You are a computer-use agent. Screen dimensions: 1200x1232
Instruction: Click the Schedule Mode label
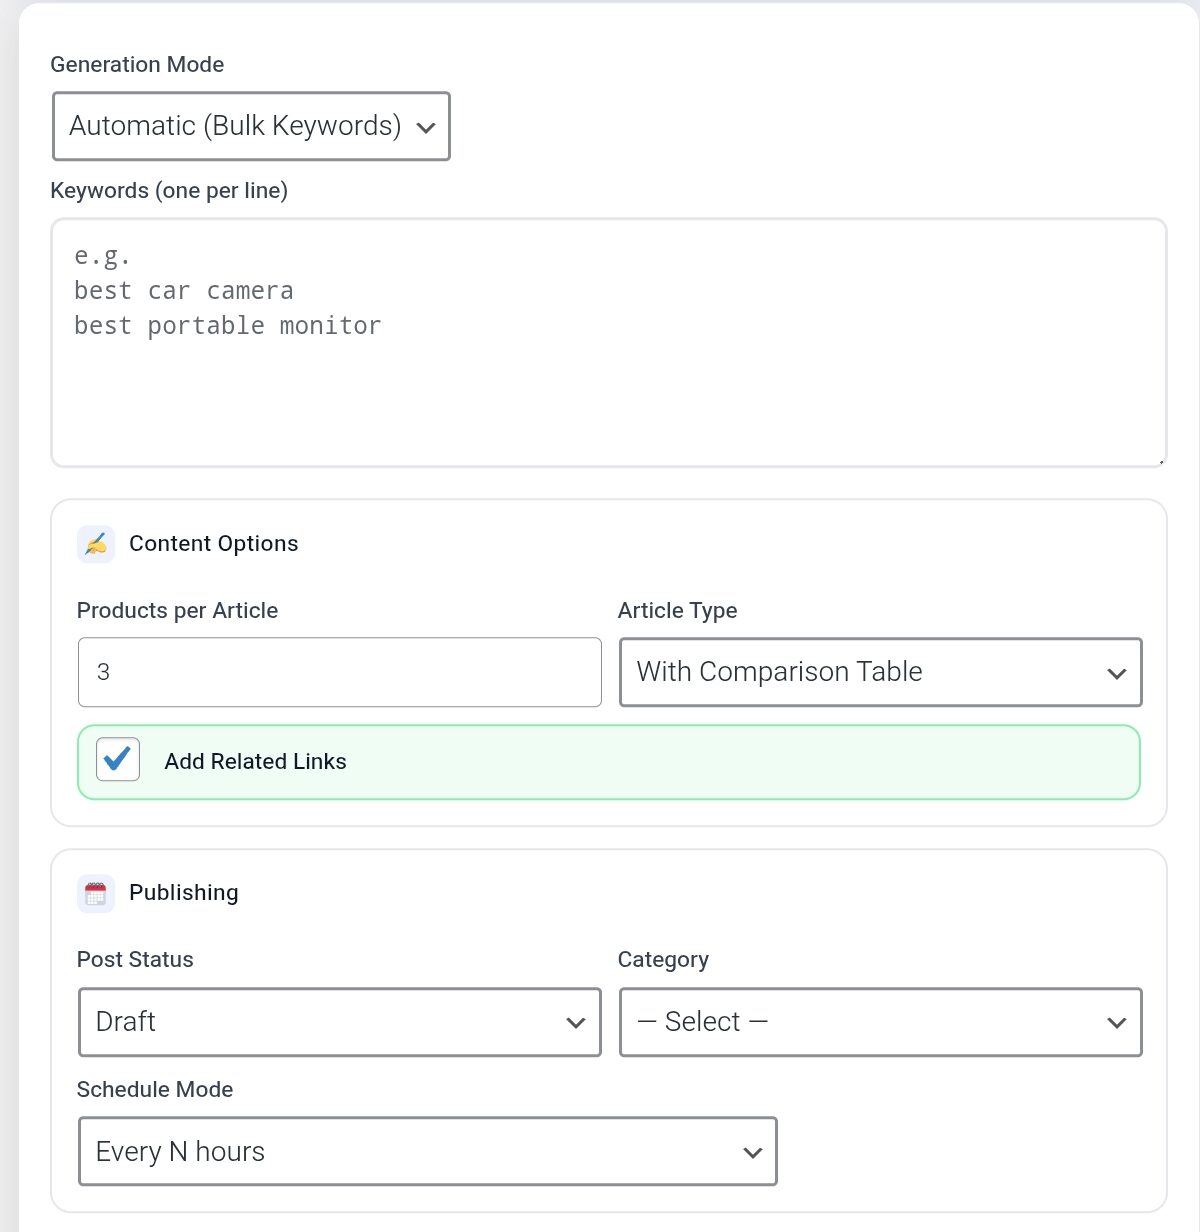(155, 1090)
